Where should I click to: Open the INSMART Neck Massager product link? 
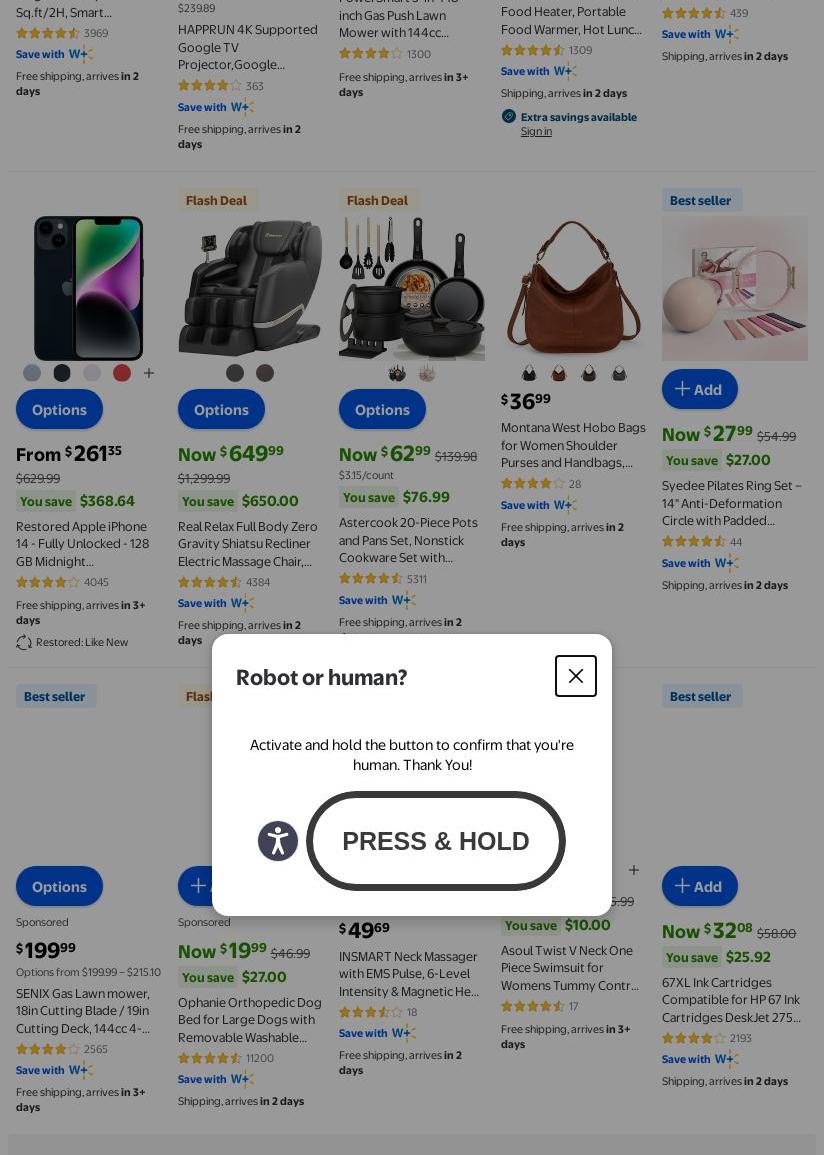pyautogui.click(x=409, y=974)
